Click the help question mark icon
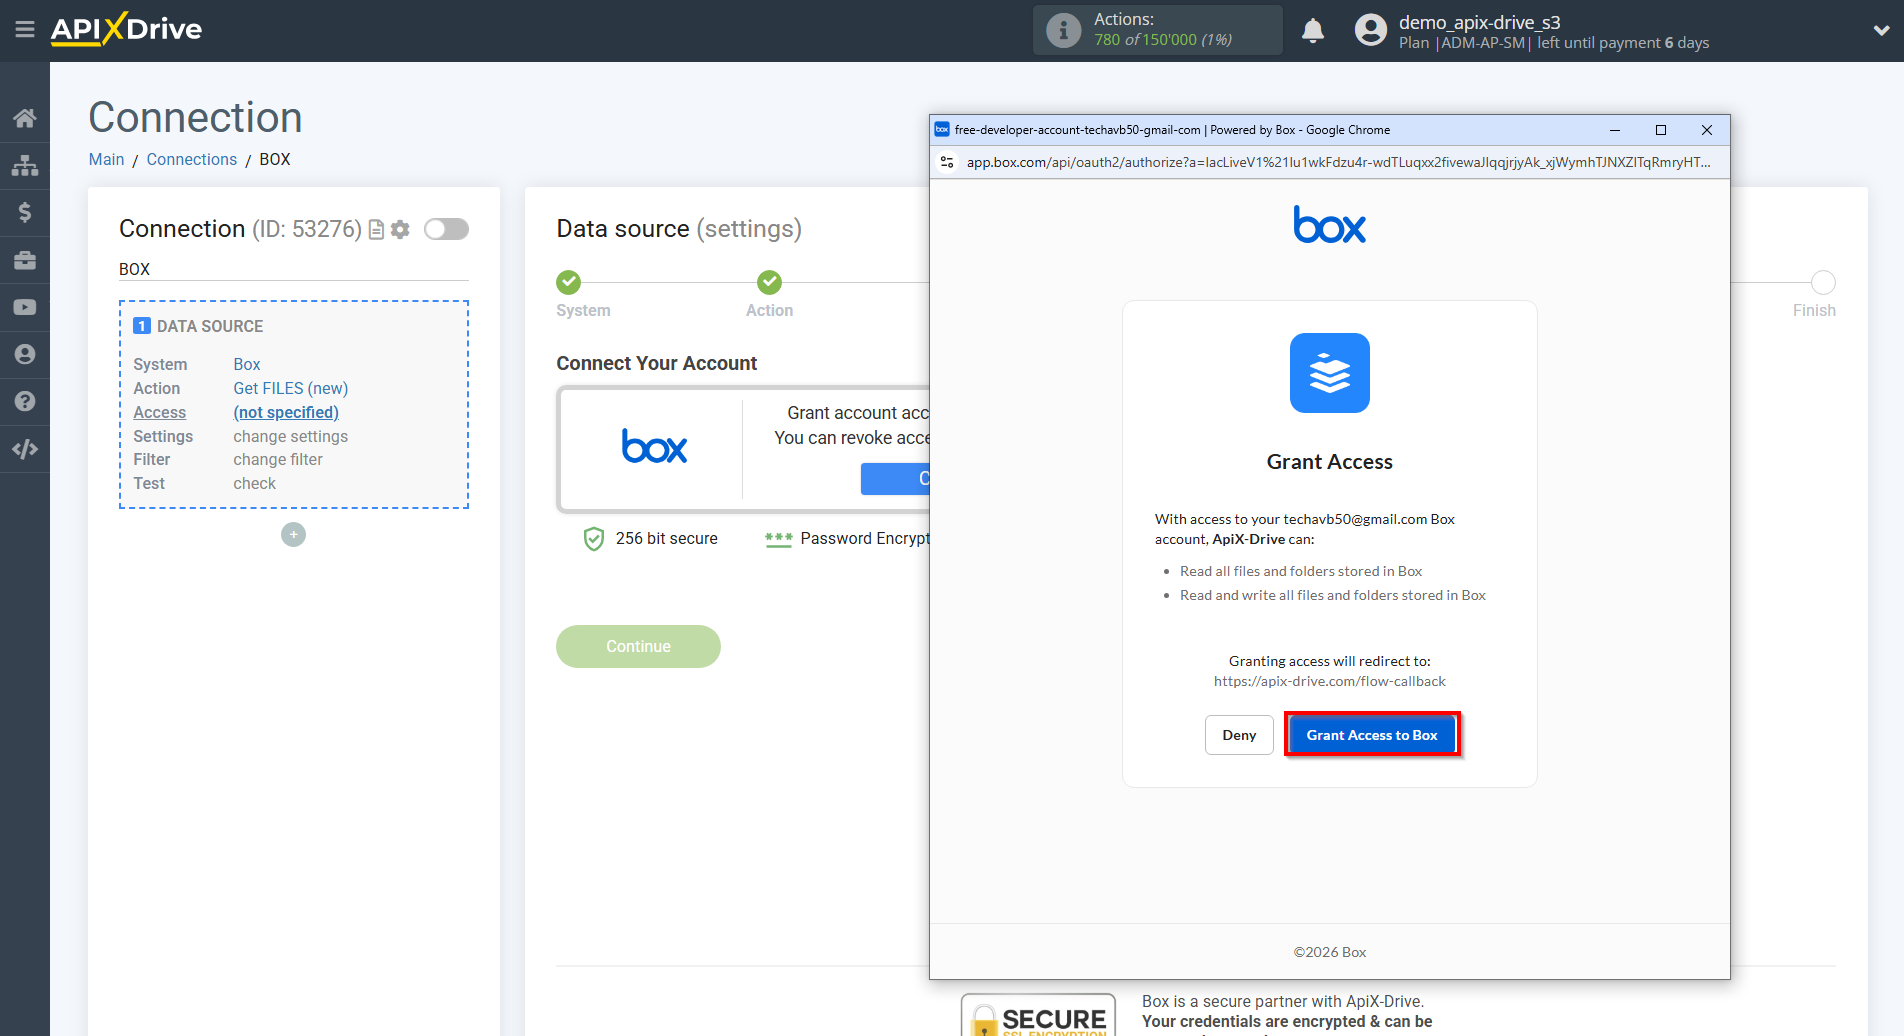 (25, 400)
